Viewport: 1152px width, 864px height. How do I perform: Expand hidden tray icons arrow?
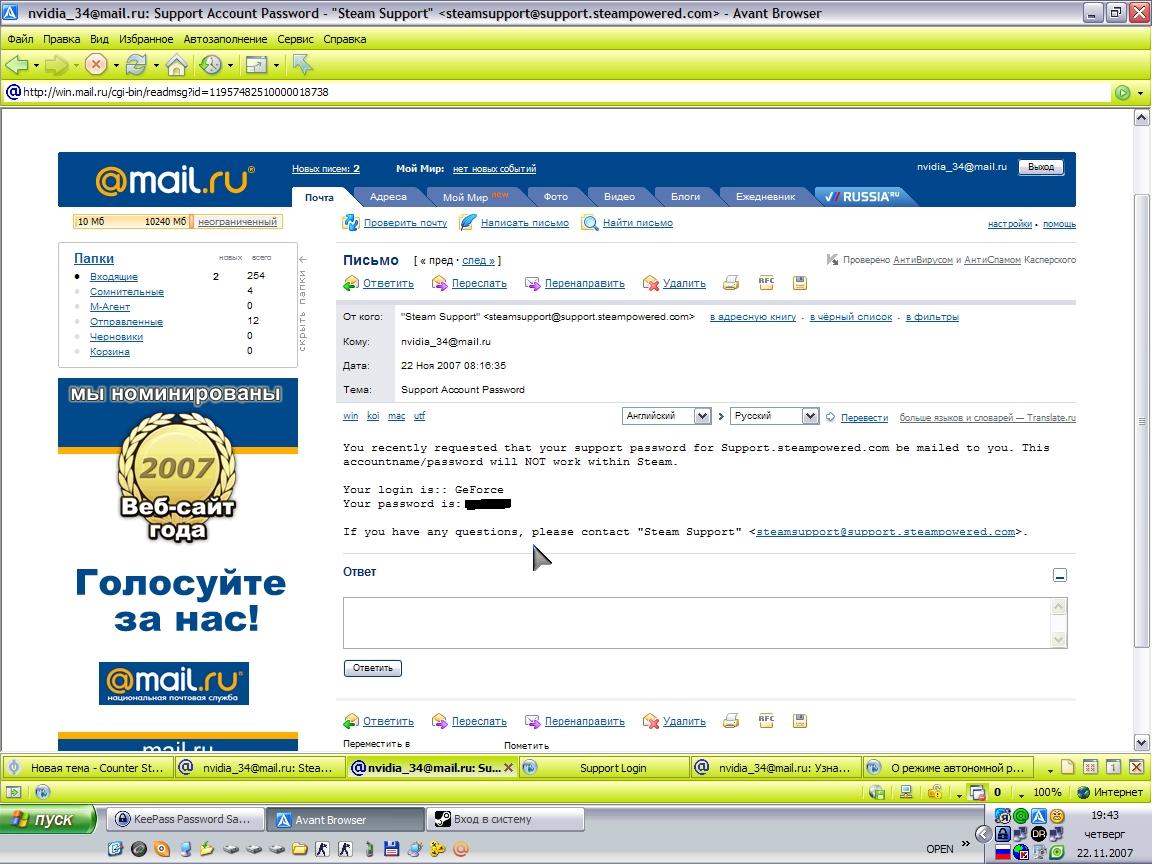983,834
